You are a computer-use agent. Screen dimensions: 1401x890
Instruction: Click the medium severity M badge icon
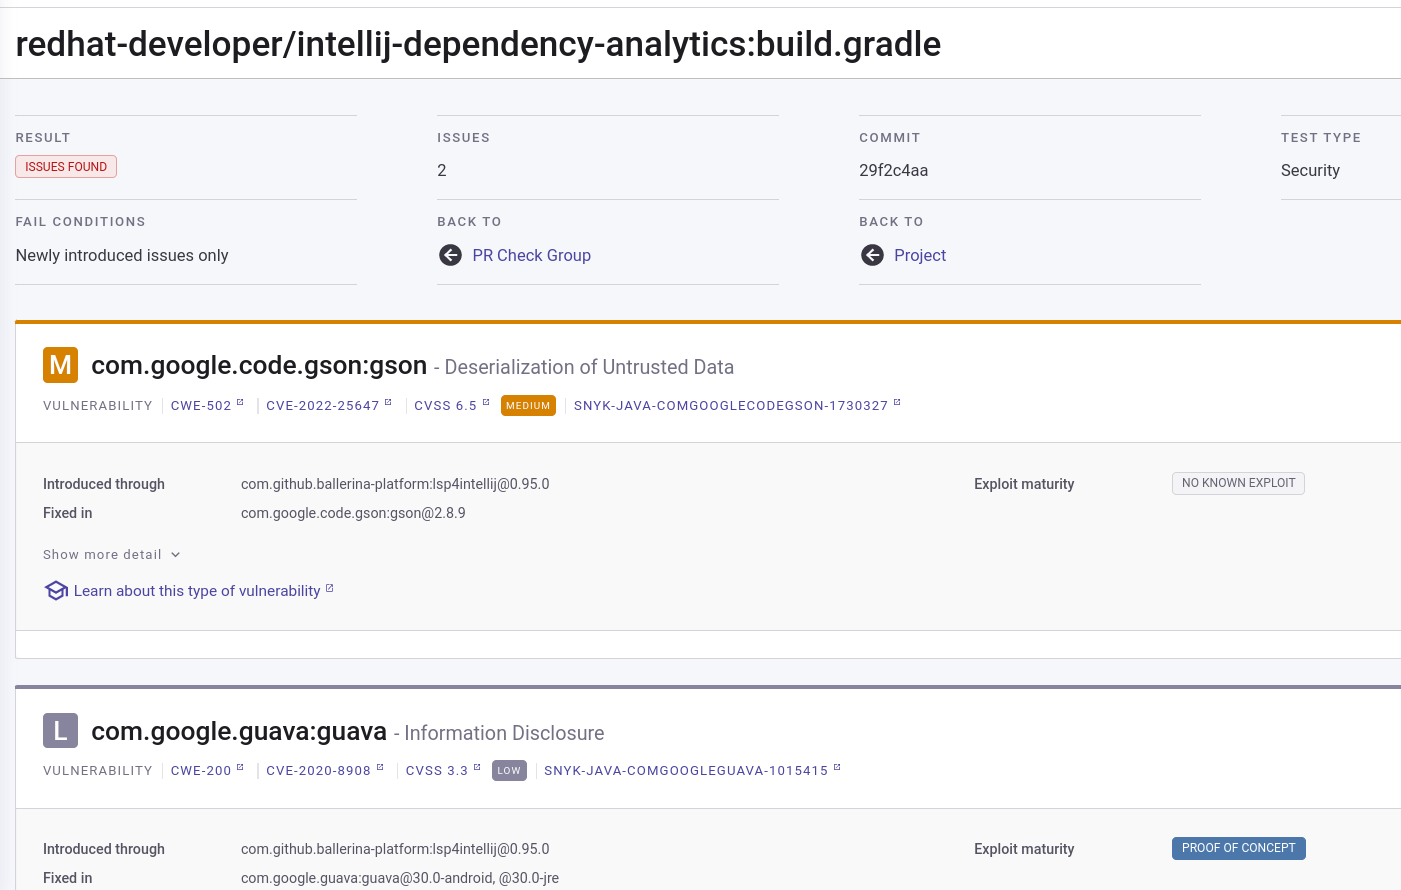[x=60, y=365]
